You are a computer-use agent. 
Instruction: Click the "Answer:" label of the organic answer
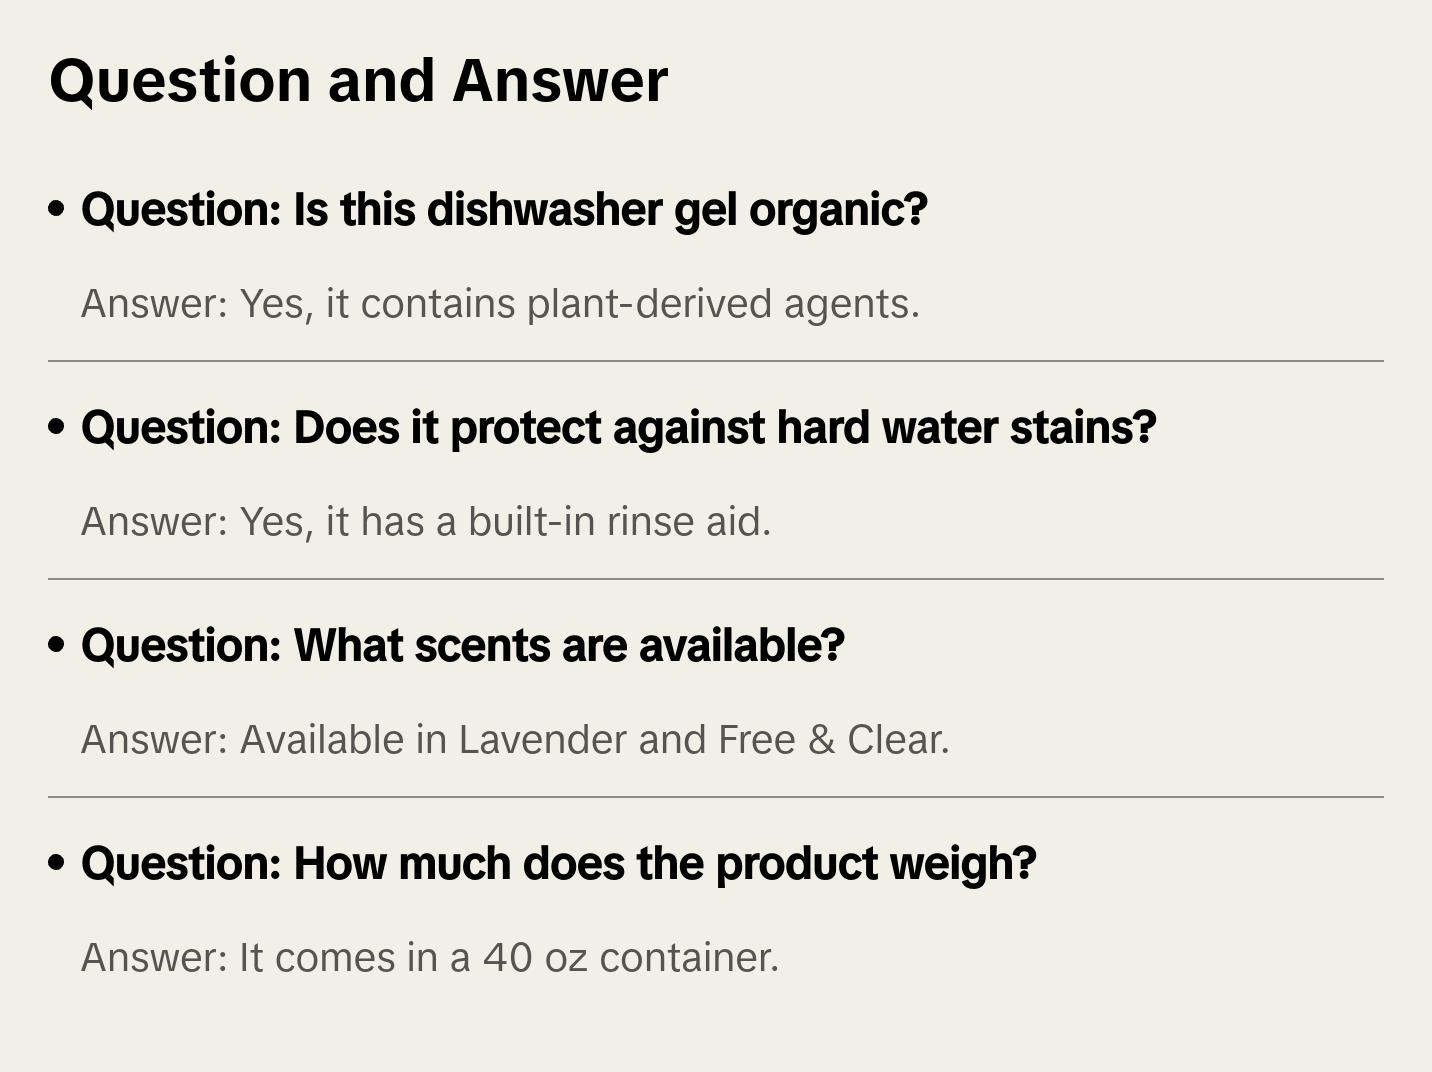pyautogui.click(x=155, y=304)
